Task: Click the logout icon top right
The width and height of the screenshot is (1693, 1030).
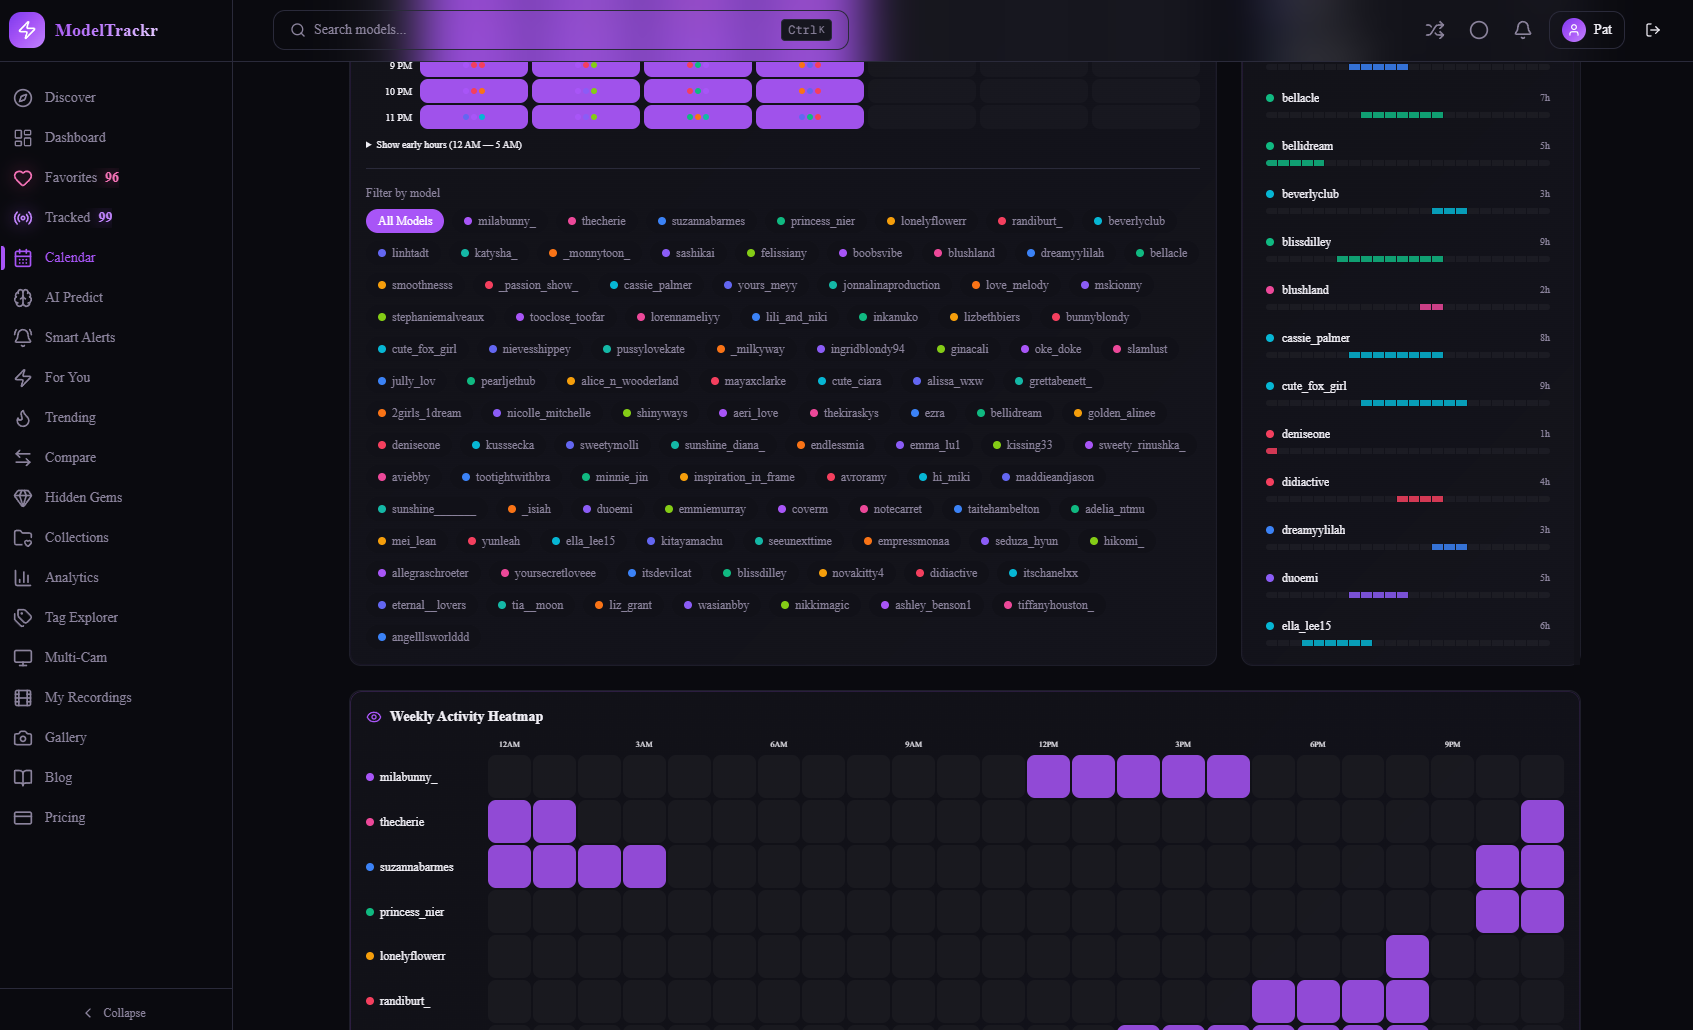Action: point(1653,30)
